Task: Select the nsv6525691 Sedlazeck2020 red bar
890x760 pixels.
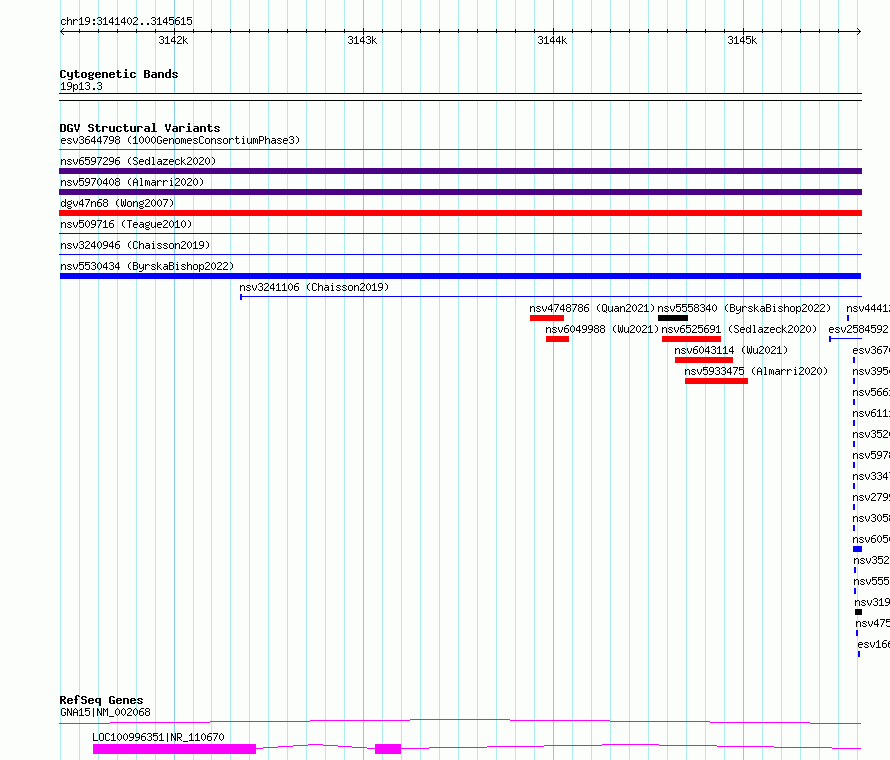Action: pyautogui.click(x=691, y=339)
